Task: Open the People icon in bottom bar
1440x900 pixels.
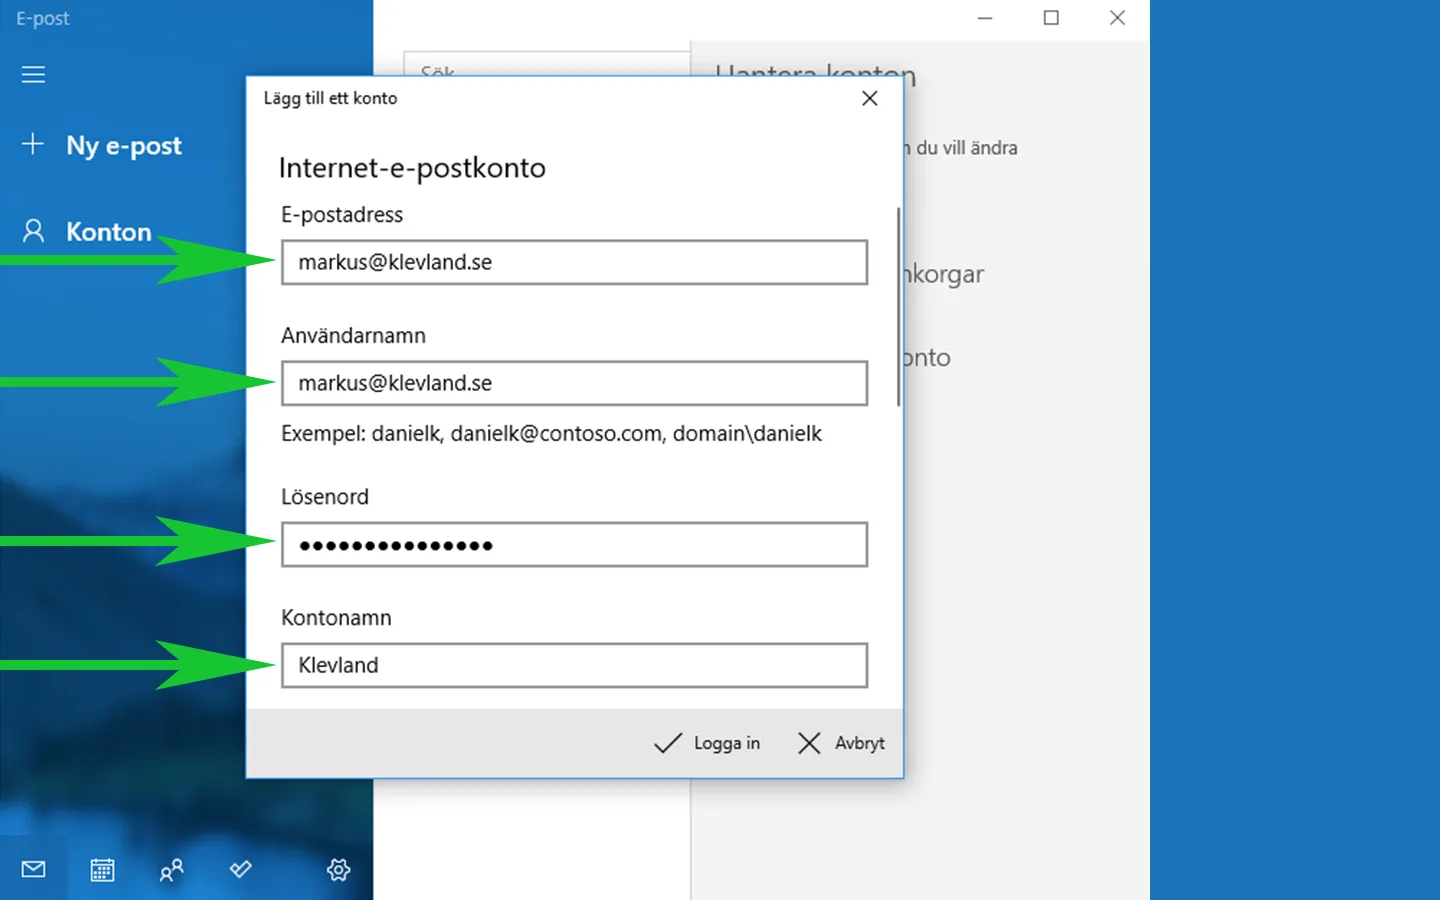Action: (x=170, y=869)
